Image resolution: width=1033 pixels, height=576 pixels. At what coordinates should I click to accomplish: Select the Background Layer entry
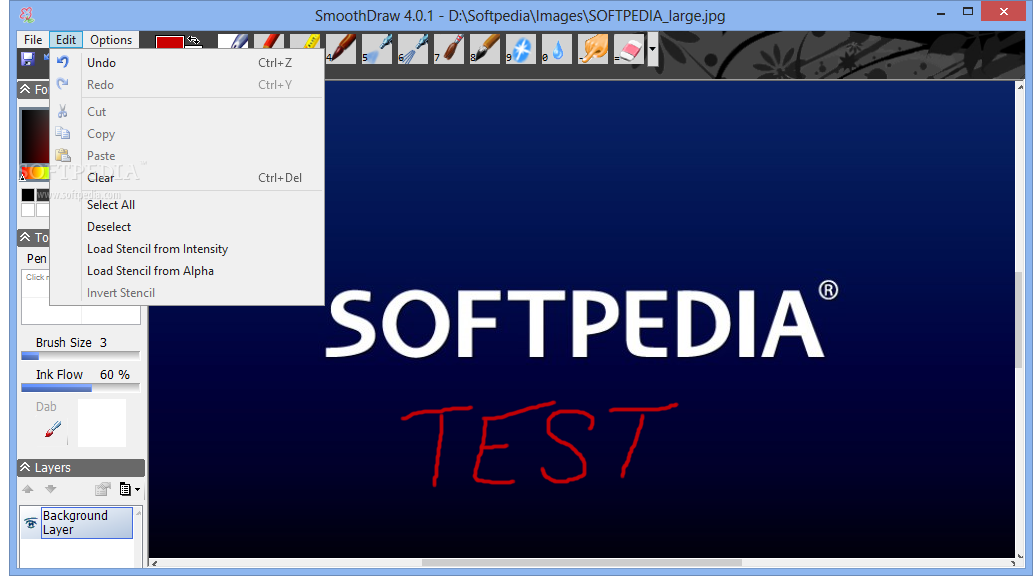87,523
